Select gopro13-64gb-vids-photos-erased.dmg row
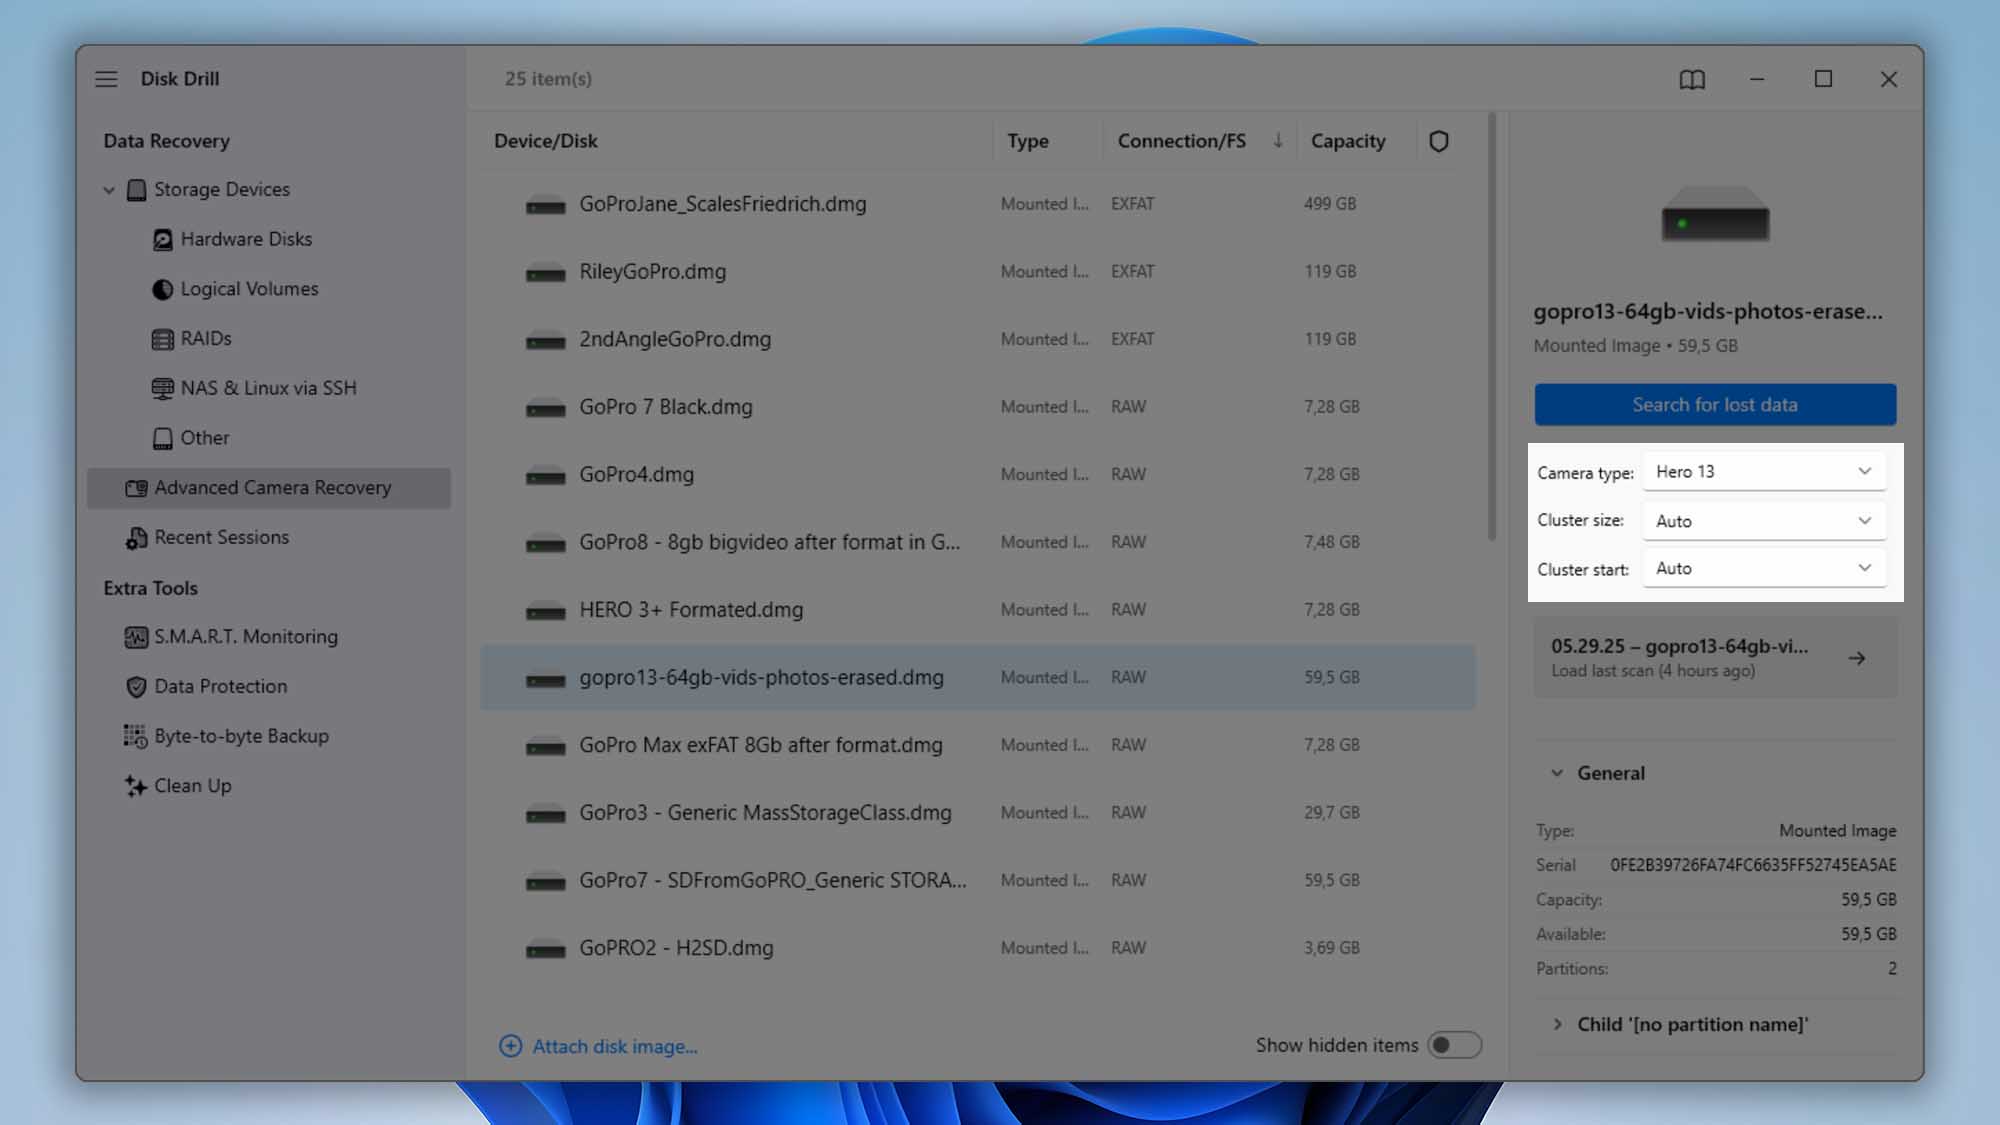Screen dimensions: 2000x1125 [x=978, y=677]
